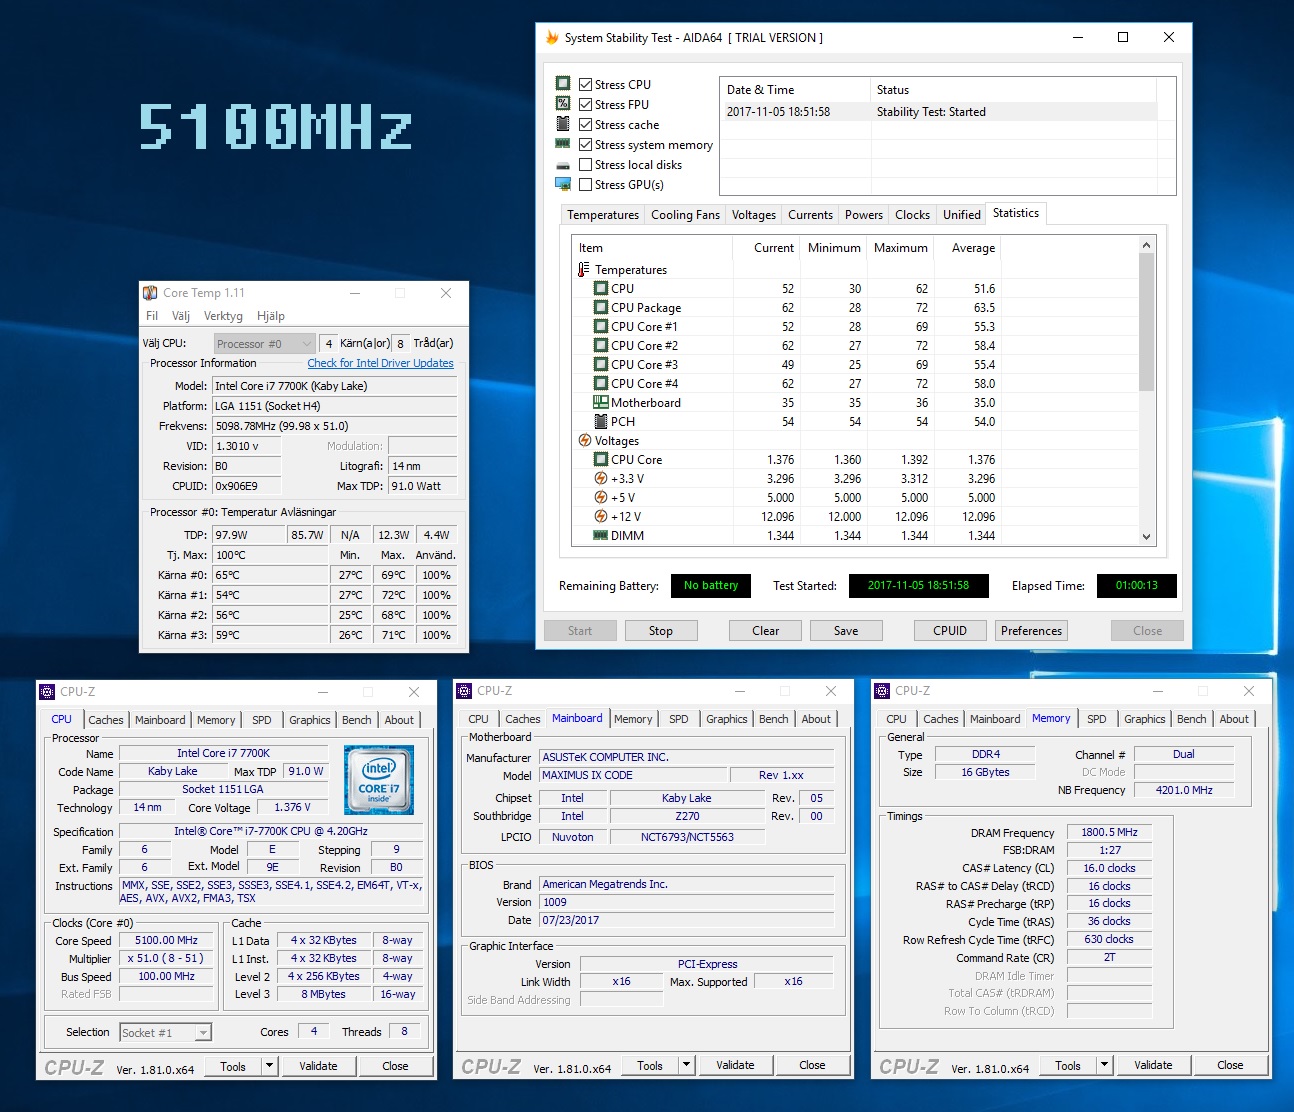The height and width of the screenshot is (1112, 1294).
Task: Click the FPU percent icon beside Stress FPU
Action: 563,103
